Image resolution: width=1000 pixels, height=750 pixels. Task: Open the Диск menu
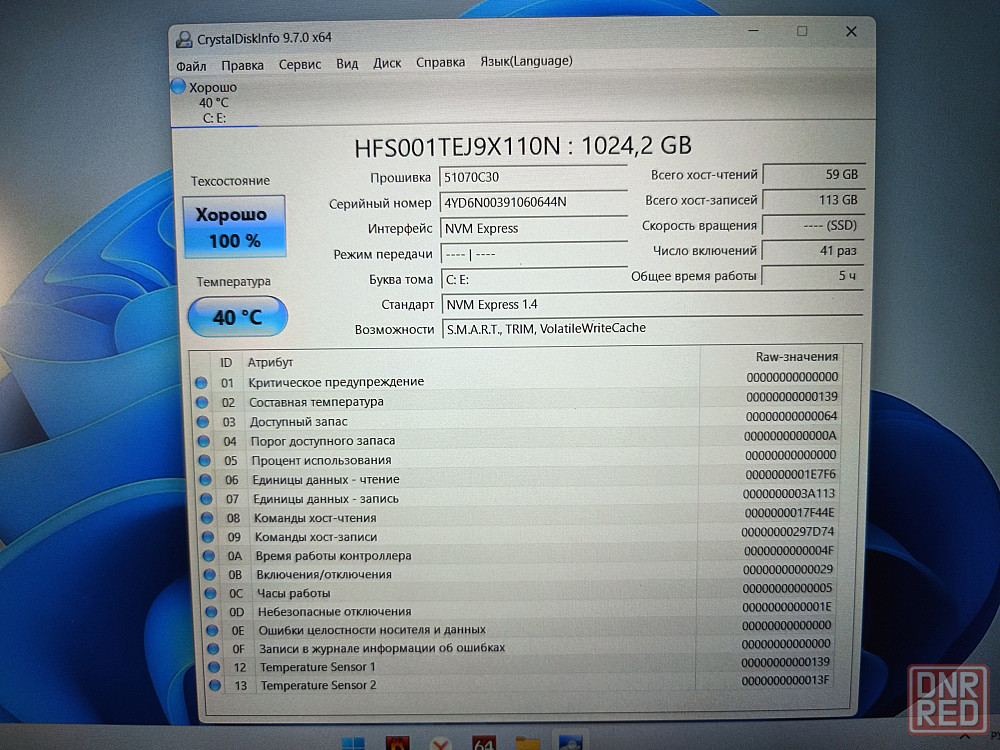[x=387, y=64]
